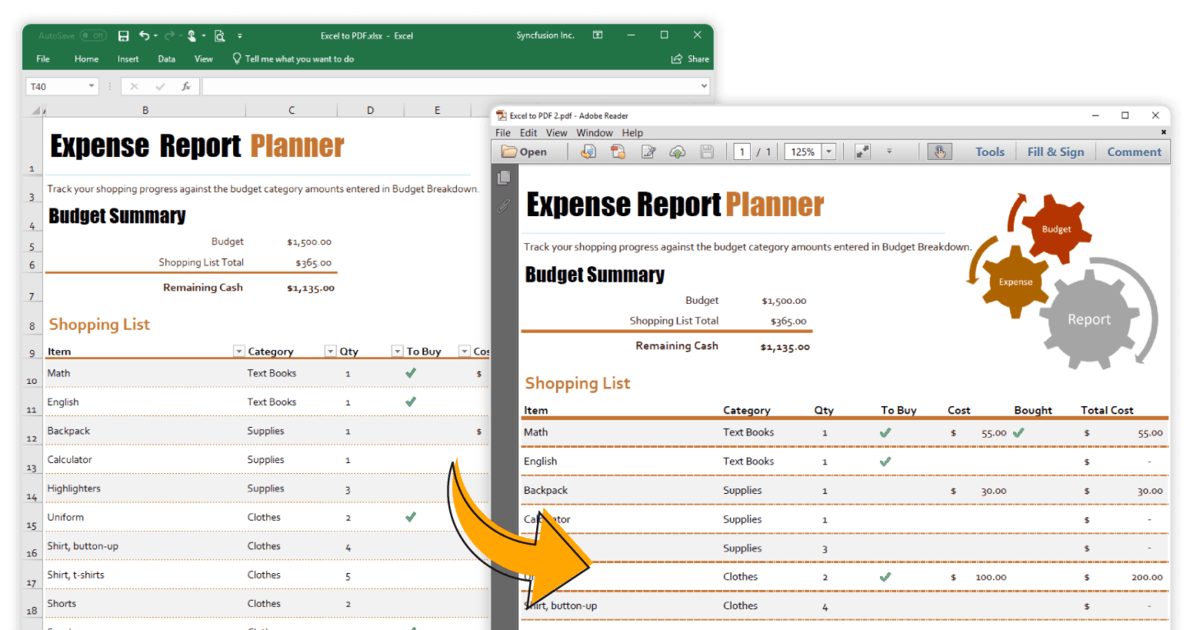This screenshot has height=630, width=1200.
Task: Toggle the AutoSave switch in Excel
Action: click(92, 36)
